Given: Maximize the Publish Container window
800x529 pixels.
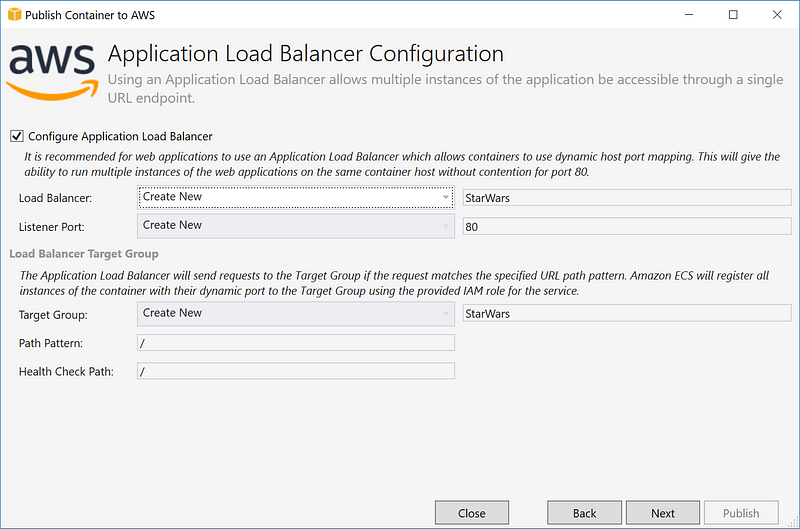Looking at the screenshot, I should pos(733,15).
